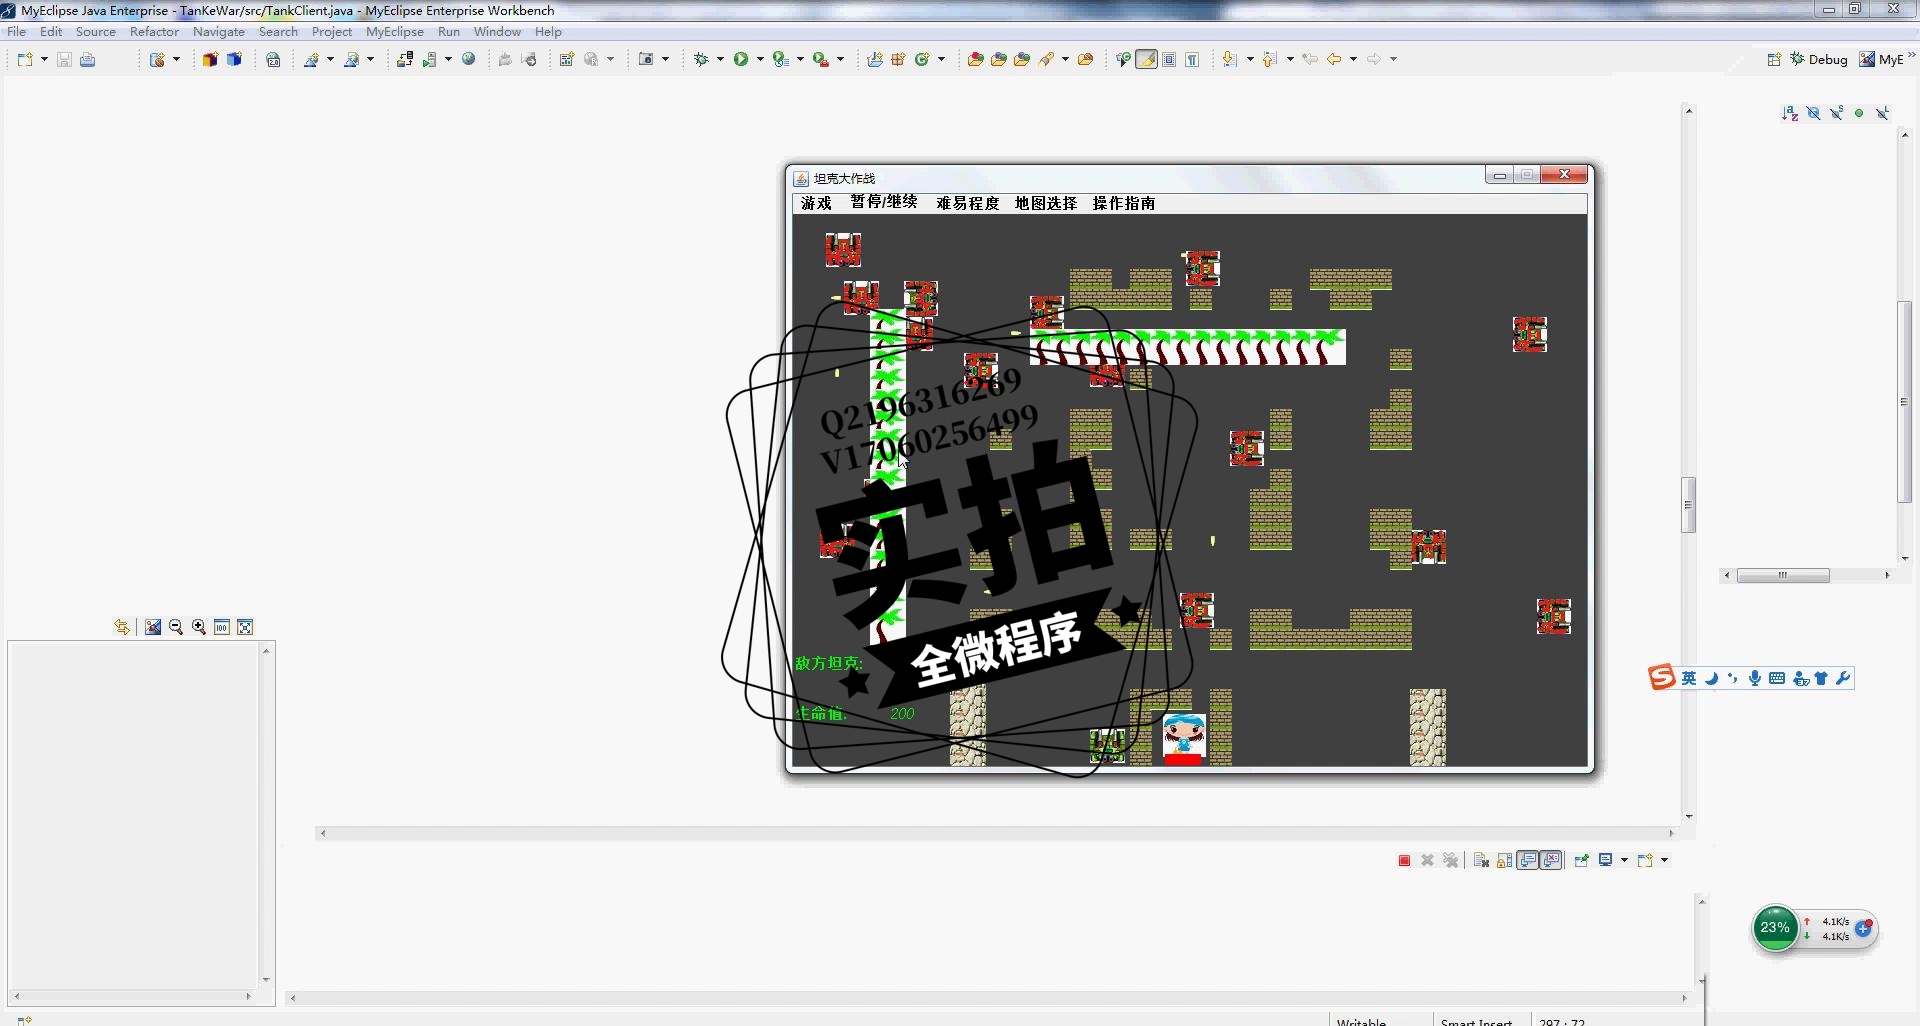Viewport: 1920px width, 1026px height.
Task: Toggle Scroll Lock in console toolbar
Action: point(1505,860)
